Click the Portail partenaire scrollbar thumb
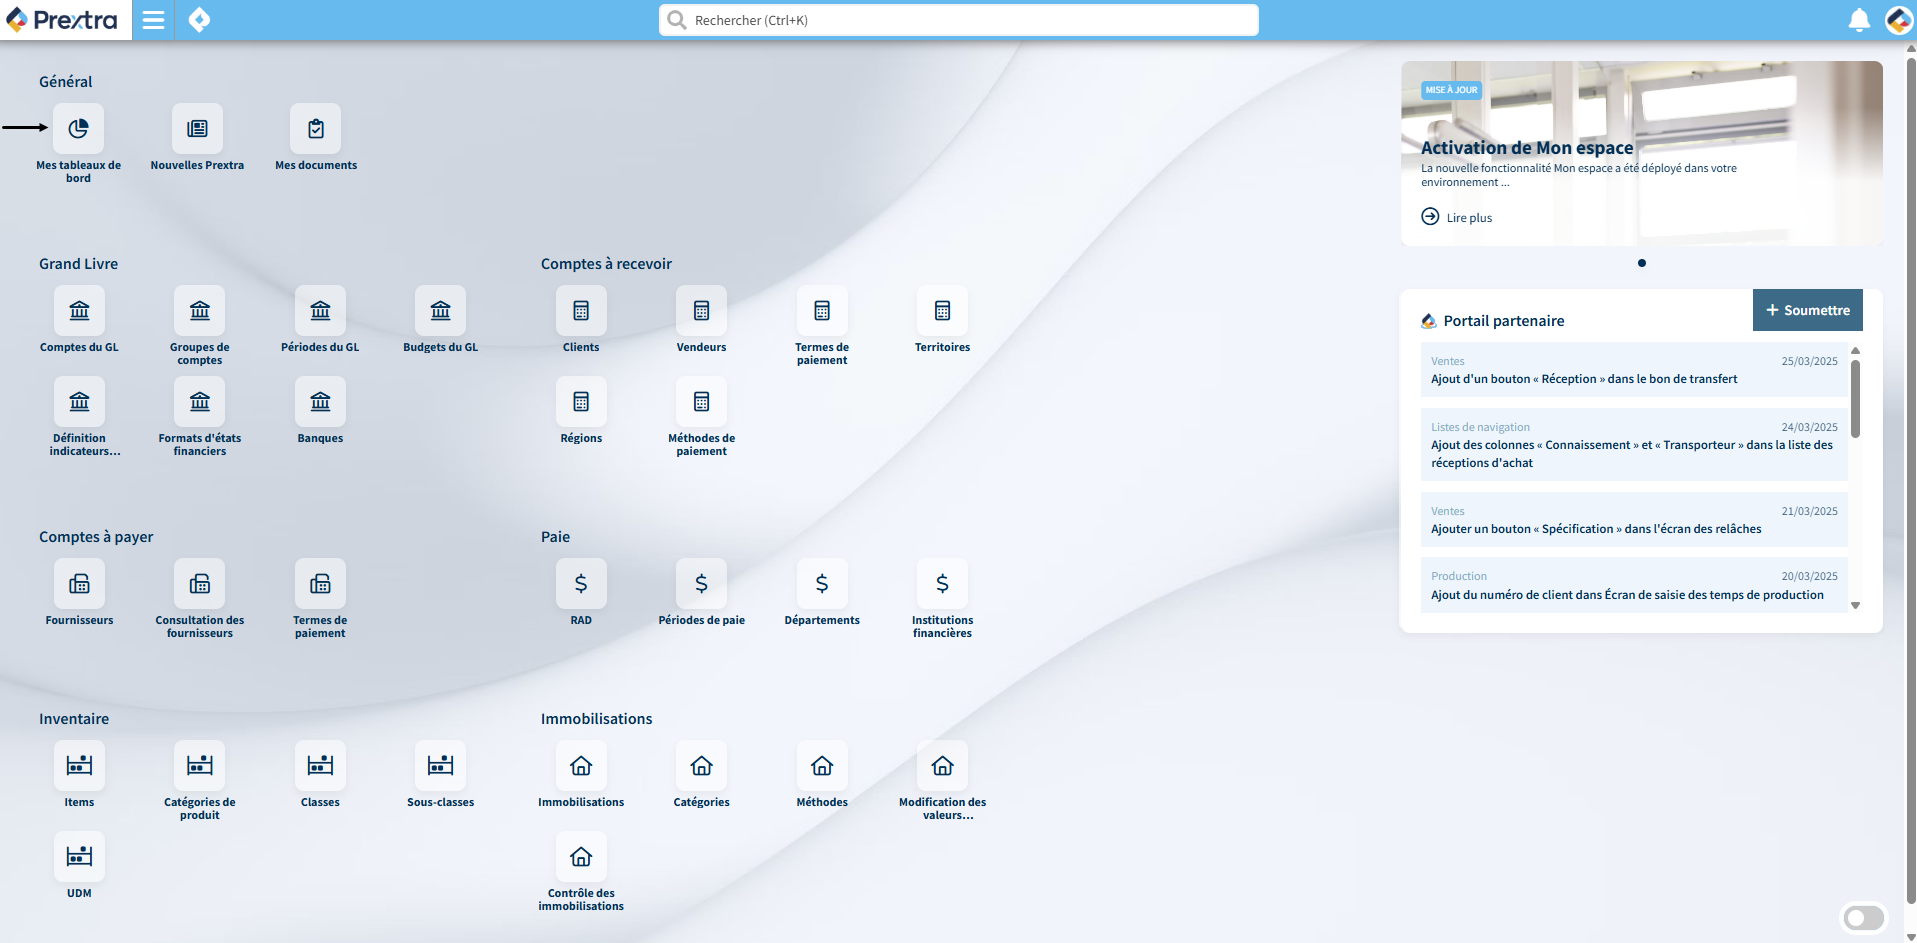Viewport: 1917px width, 943px height. click(1855, 399)
